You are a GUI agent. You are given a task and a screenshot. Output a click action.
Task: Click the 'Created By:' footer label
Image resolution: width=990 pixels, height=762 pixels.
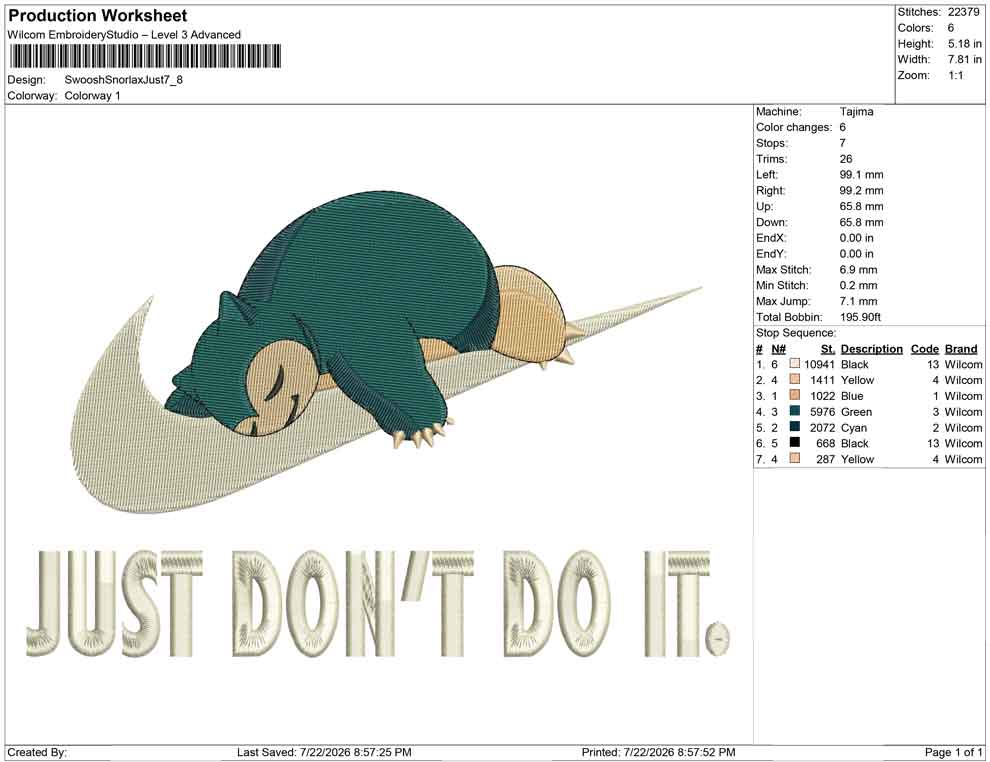(37, 752)
